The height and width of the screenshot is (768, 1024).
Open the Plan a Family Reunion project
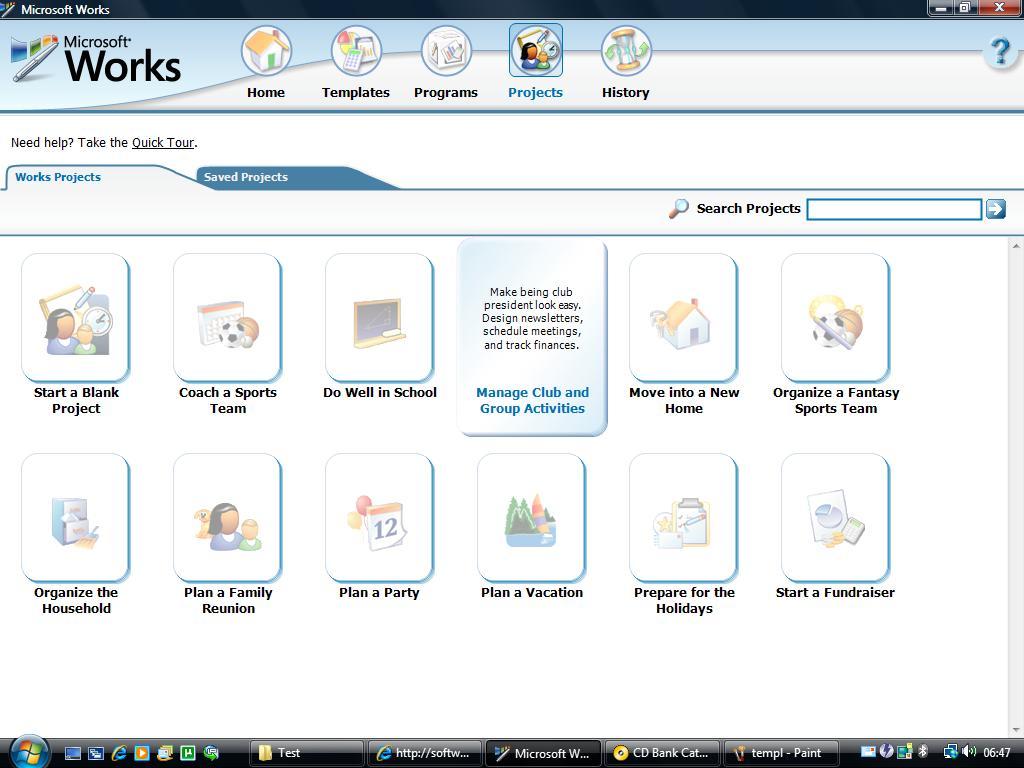(x=228, y=518)
